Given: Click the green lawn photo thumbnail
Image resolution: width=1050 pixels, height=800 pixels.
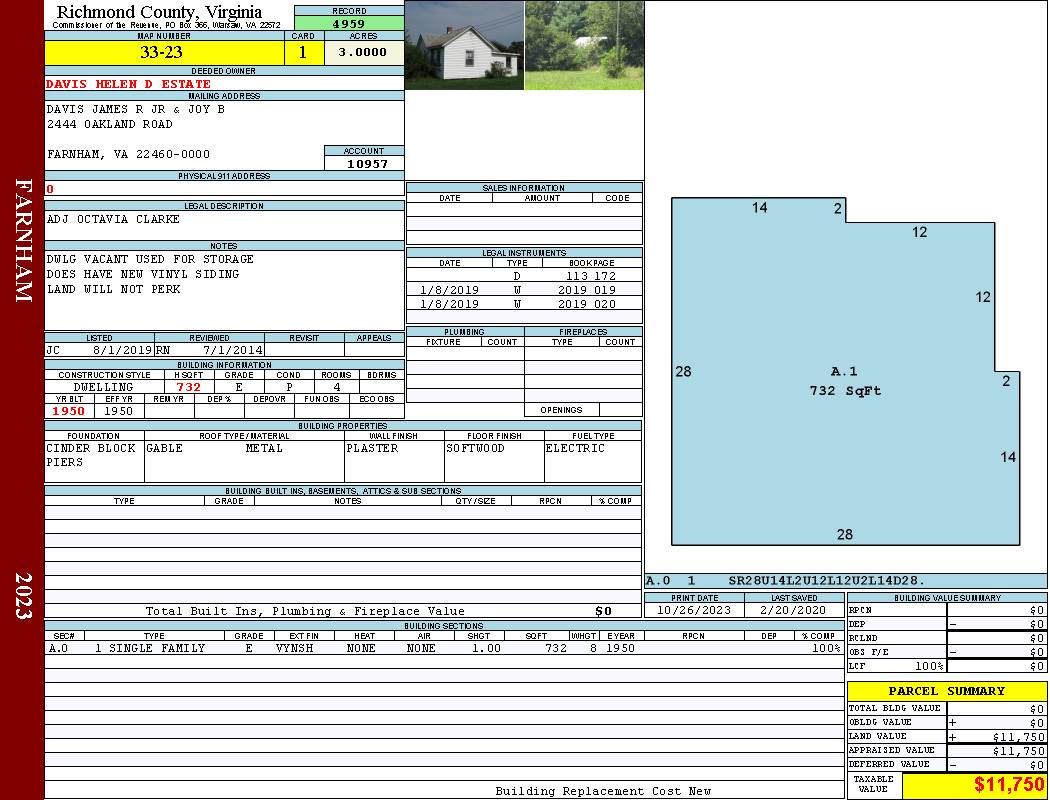Looking at the screenshot, I should point(583,45).
